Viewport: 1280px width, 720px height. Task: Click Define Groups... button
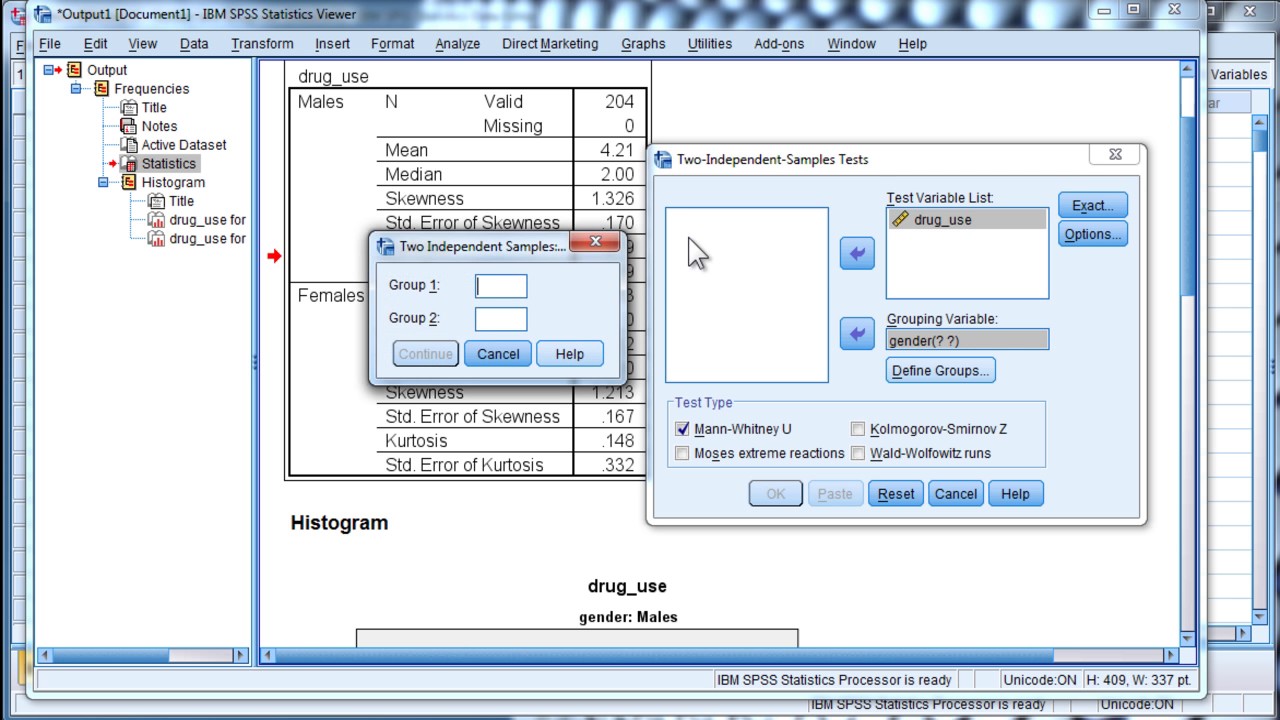(941, 371)
